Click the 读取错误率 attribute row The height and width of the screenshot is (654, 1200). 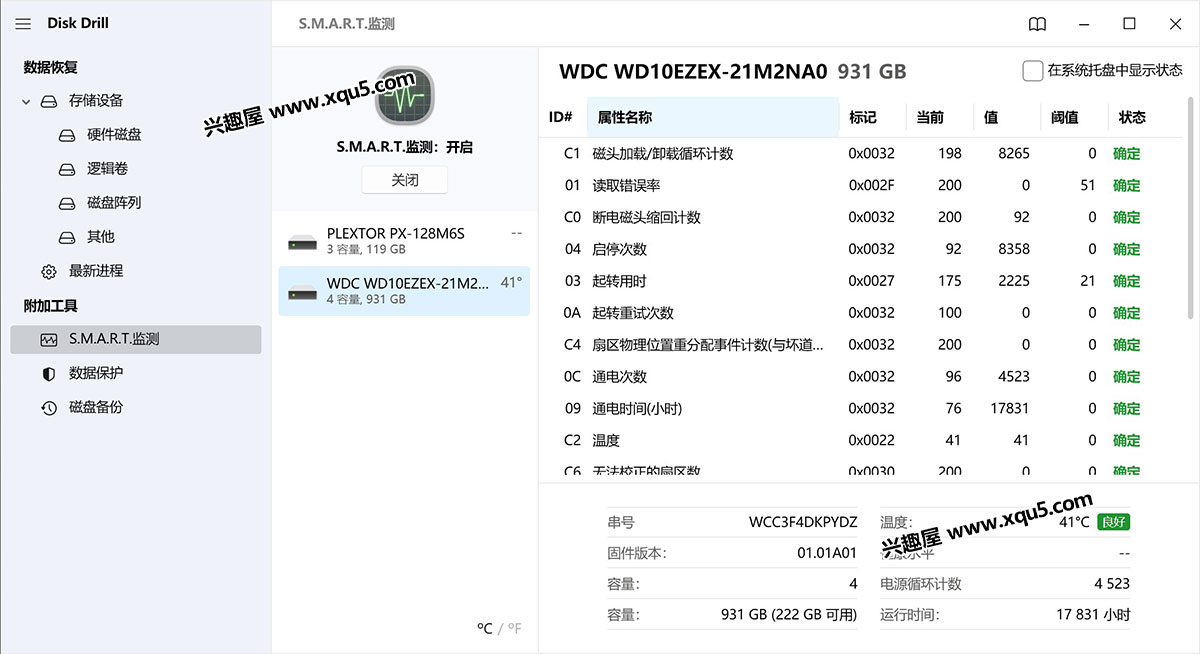click(x=860, y=186)
